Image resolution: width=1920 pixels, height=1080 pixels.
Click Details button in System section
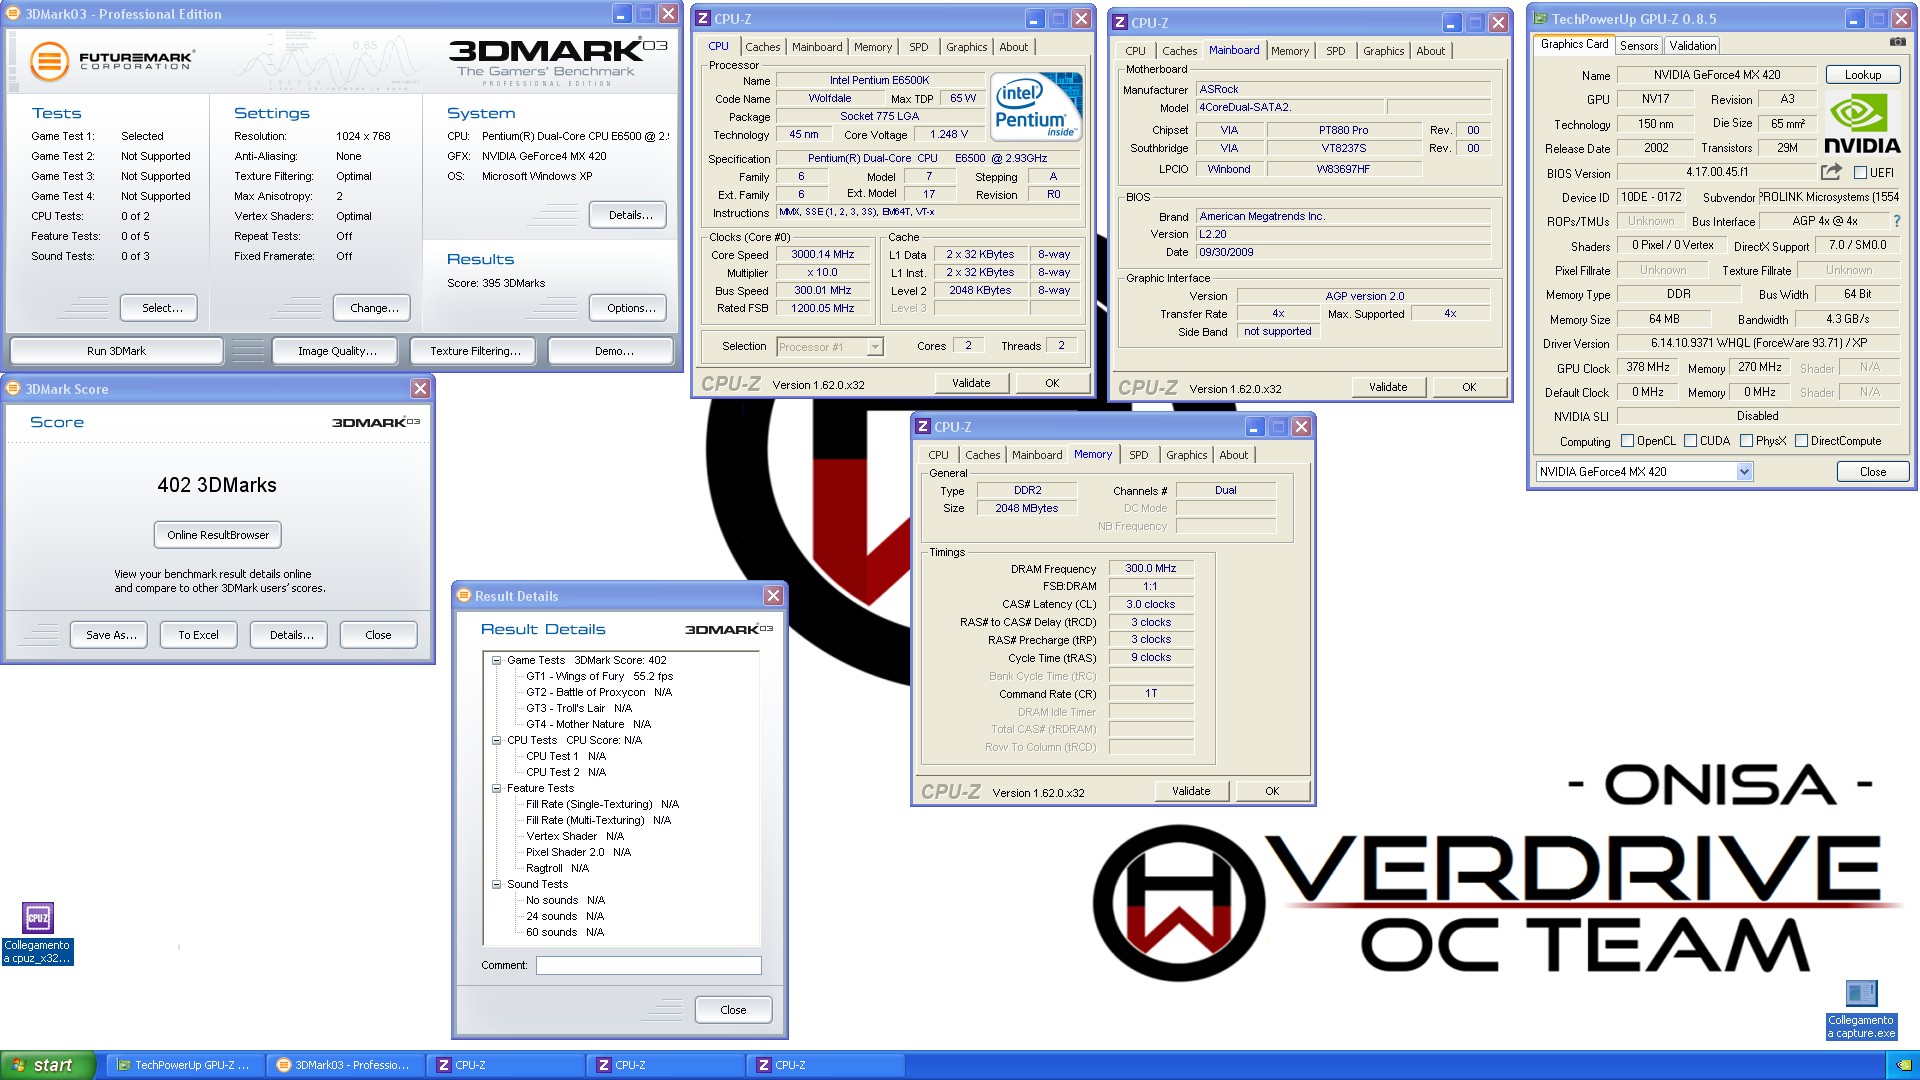[630, 215]
